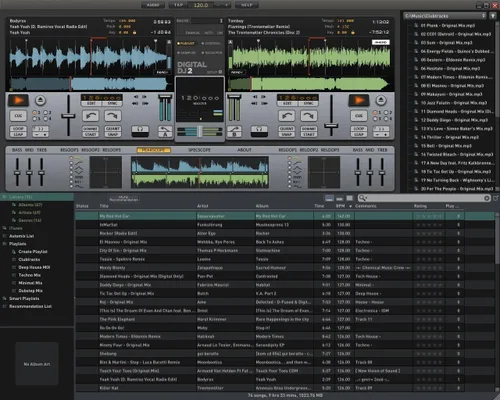This screenshot has width=500, height=400.
Task: Click Deck A's fast rewind seek icon
Action: (x=136, y=103)
